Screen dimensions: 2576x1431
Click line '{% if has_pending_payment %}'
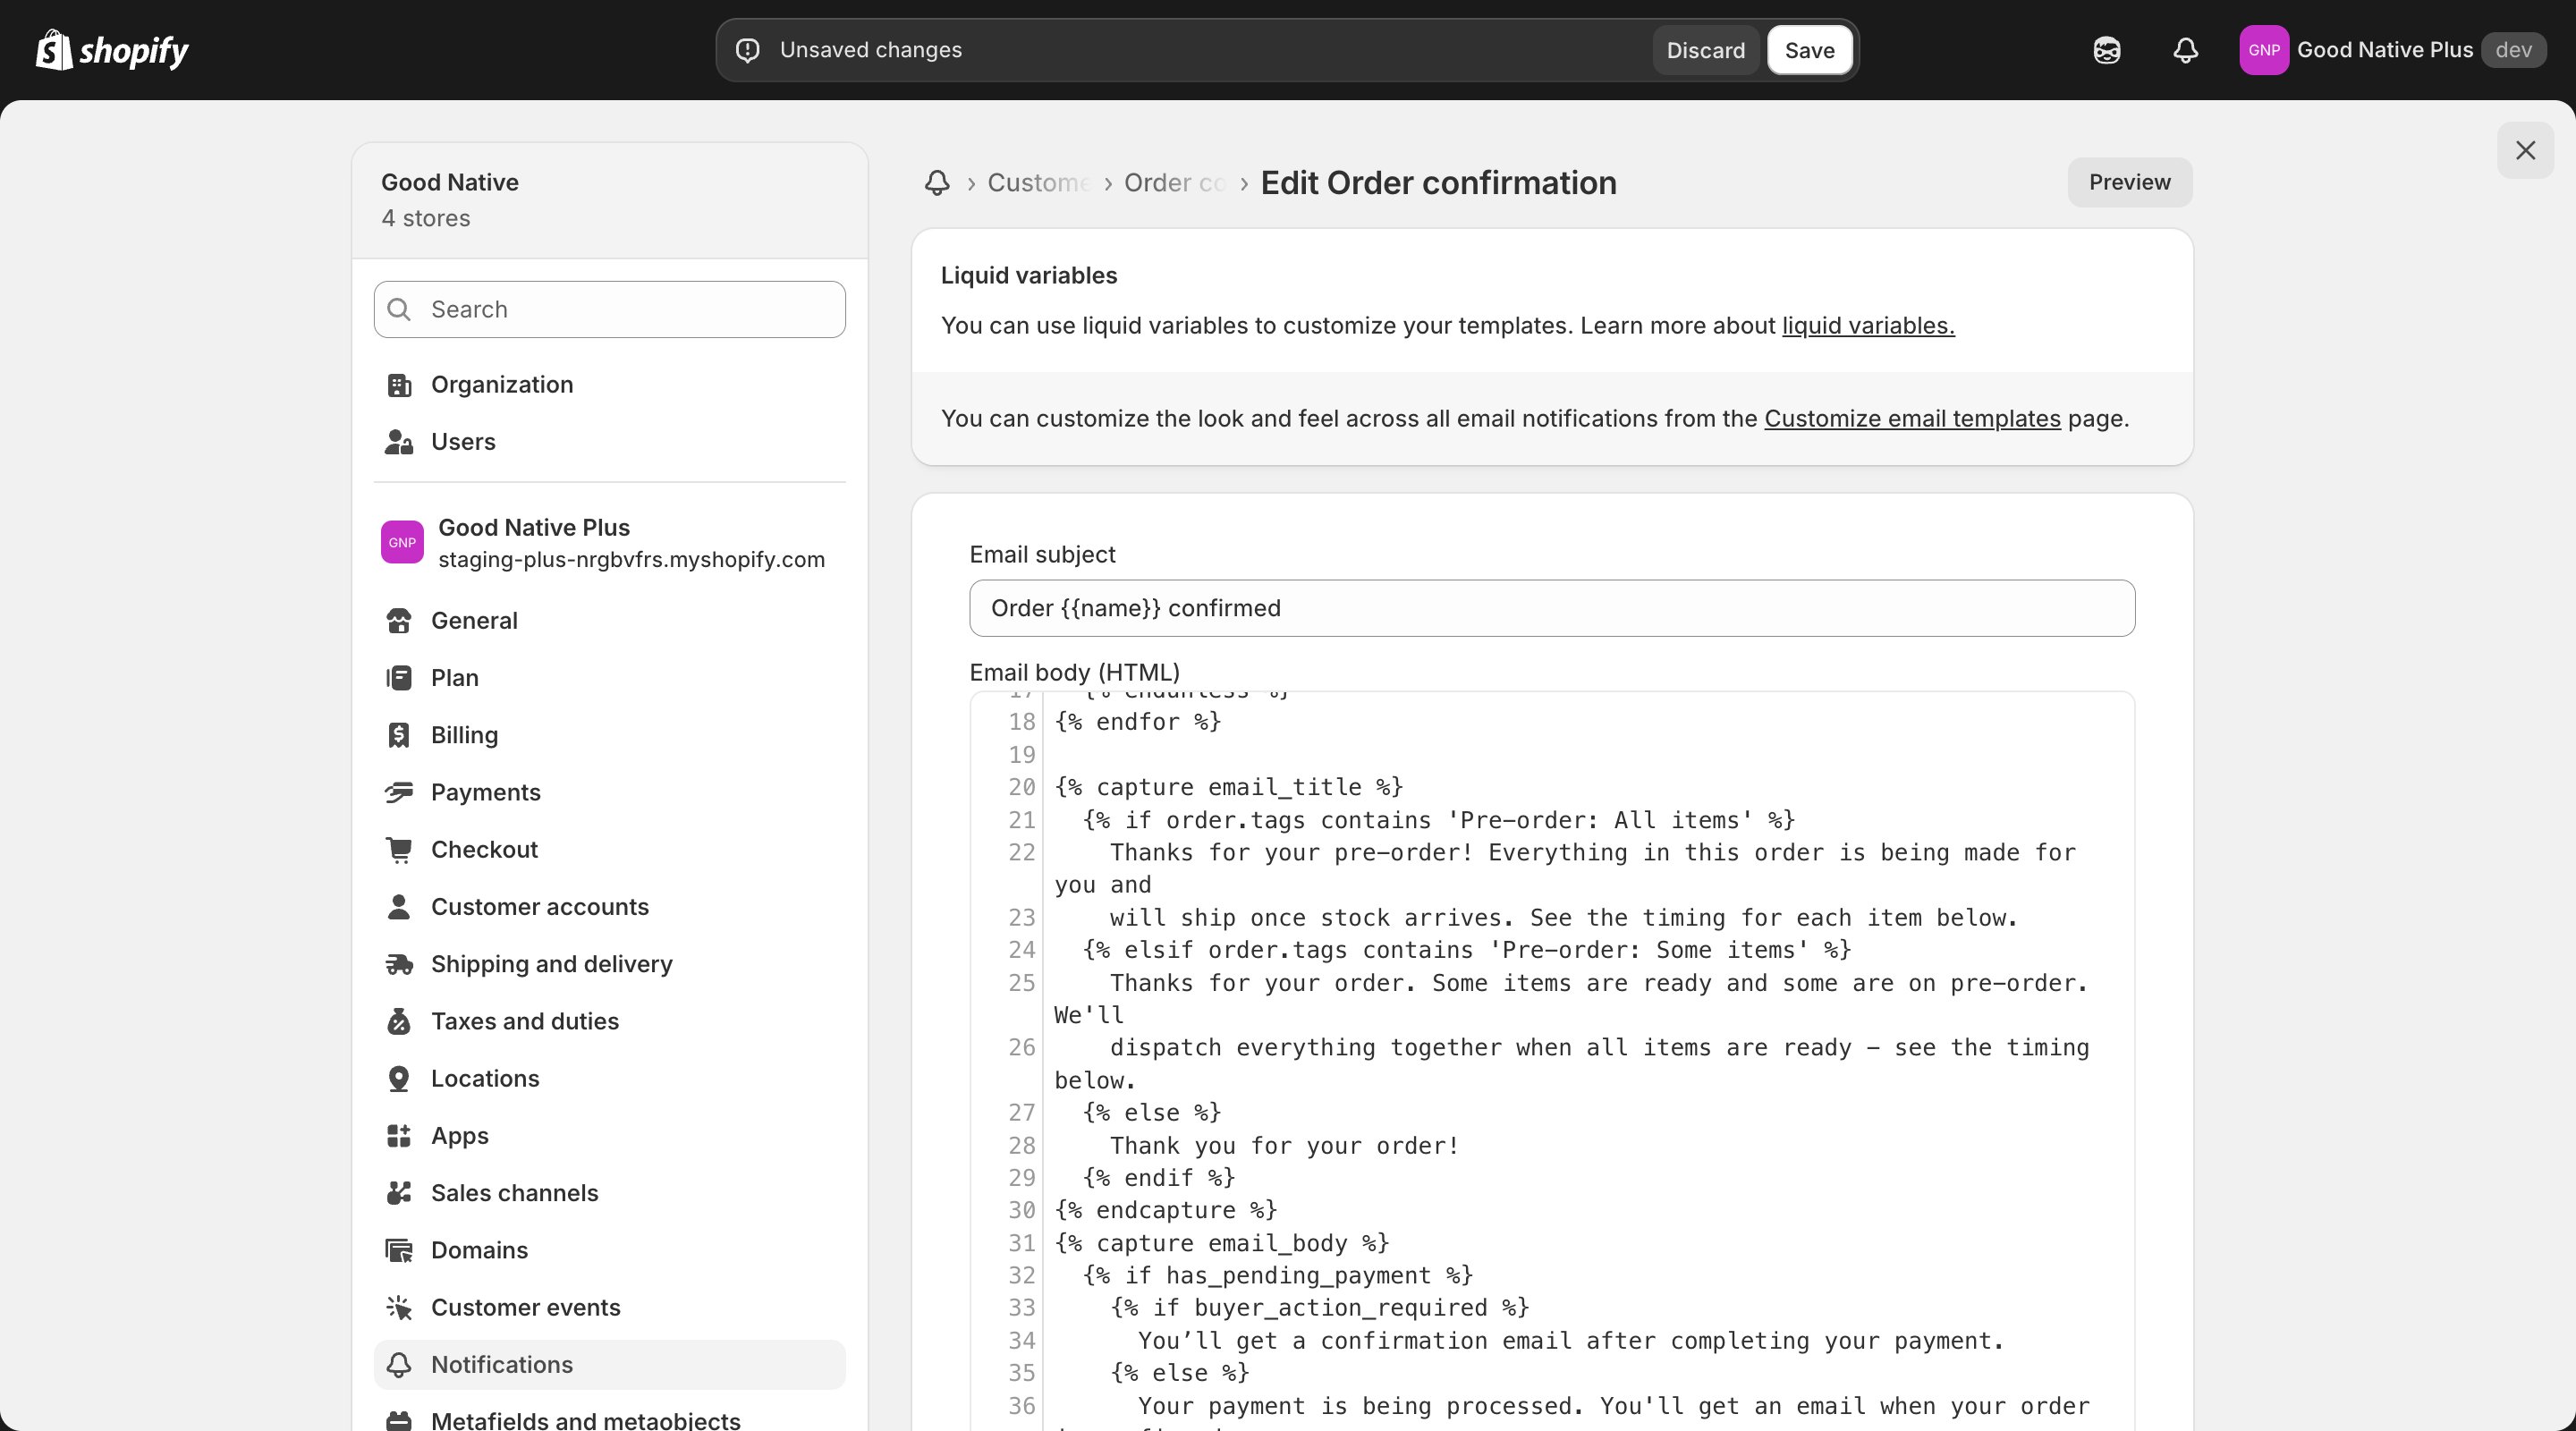tap(1277, 1276)
